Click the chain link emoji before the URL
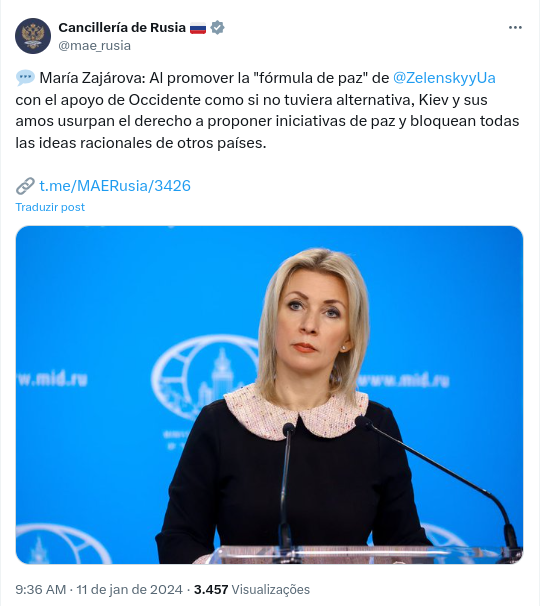This screenshot has height=606, width=541. 26,186
